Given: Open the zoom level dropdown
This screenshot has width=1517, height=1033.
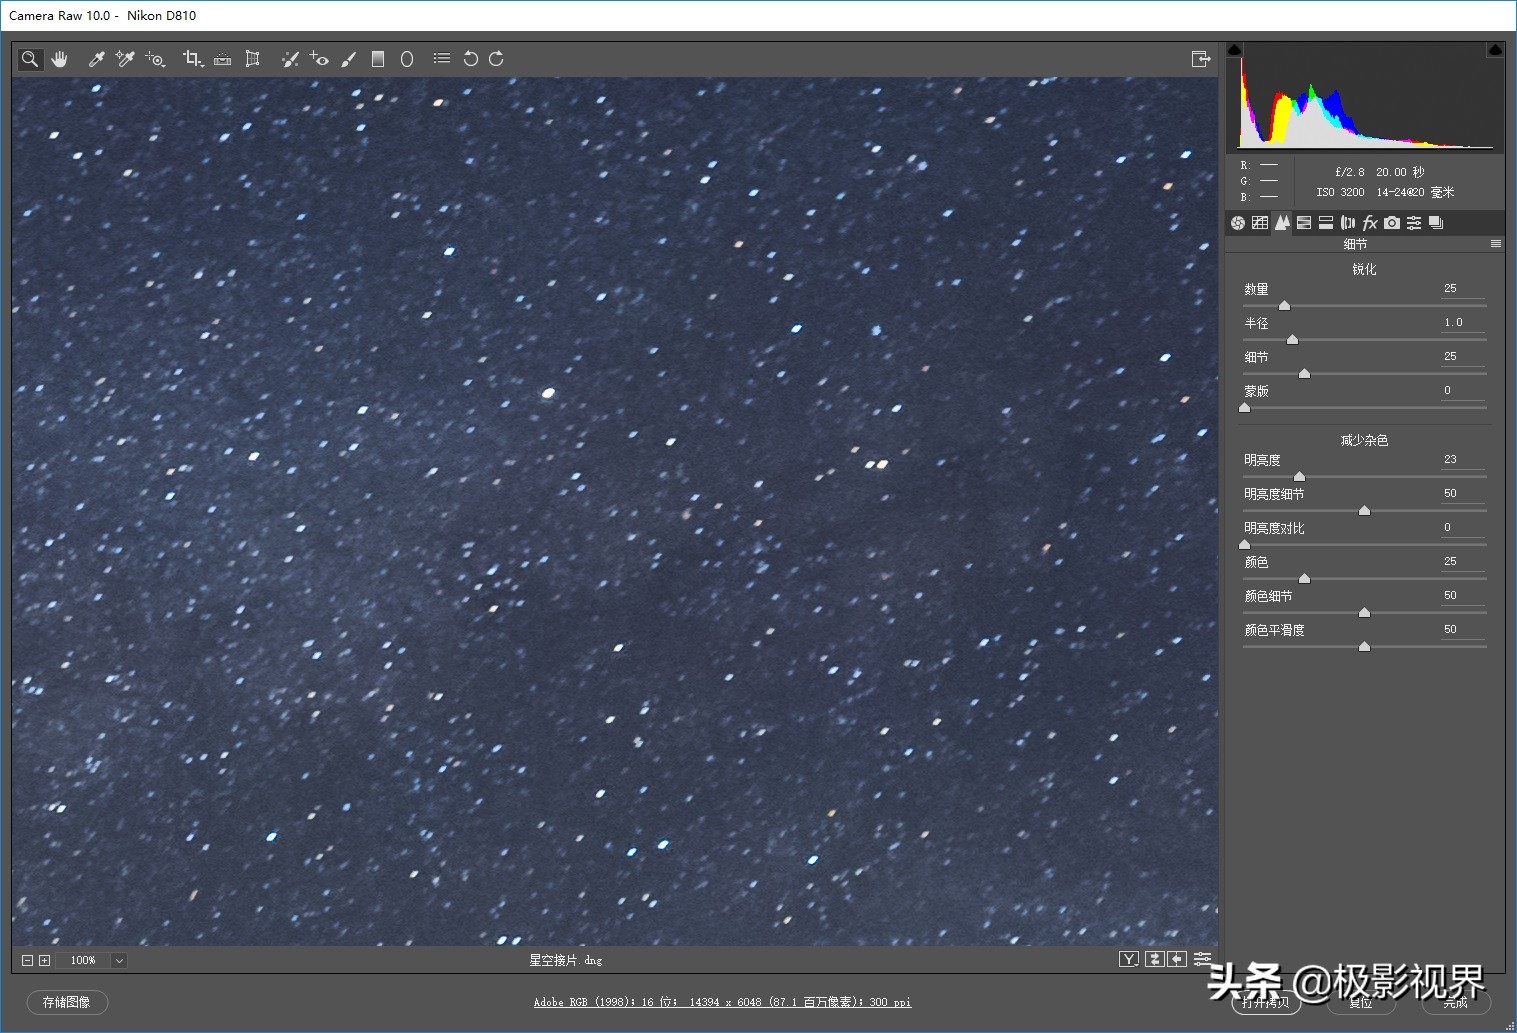Looking at the screenshot, I should click(x=119, y=960).
